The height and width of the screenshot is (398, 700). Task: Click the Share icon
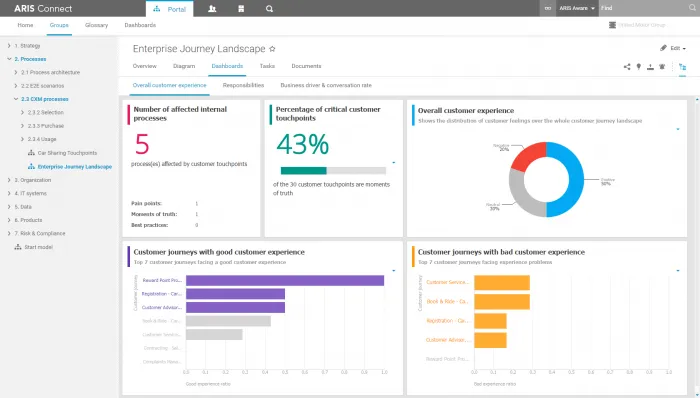pos(627,67)
